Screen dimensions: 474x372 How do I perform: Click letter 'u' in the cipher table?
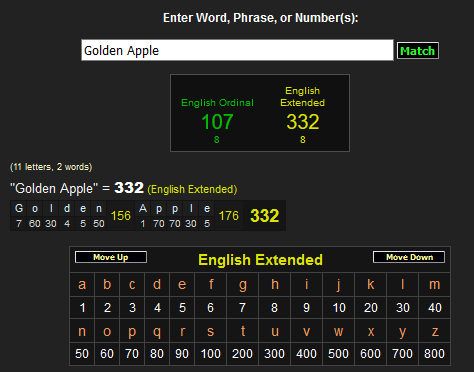point(275,331)
